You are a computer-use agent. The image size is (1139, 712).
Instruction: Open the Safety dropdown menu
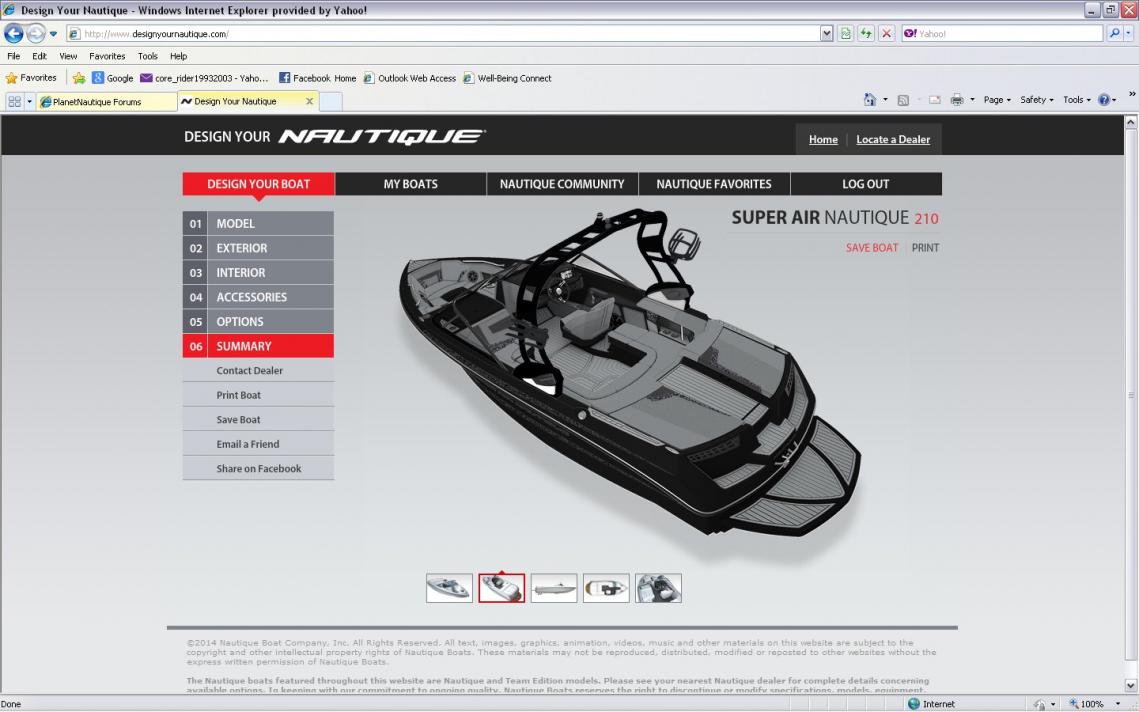tap(1036, 100)
